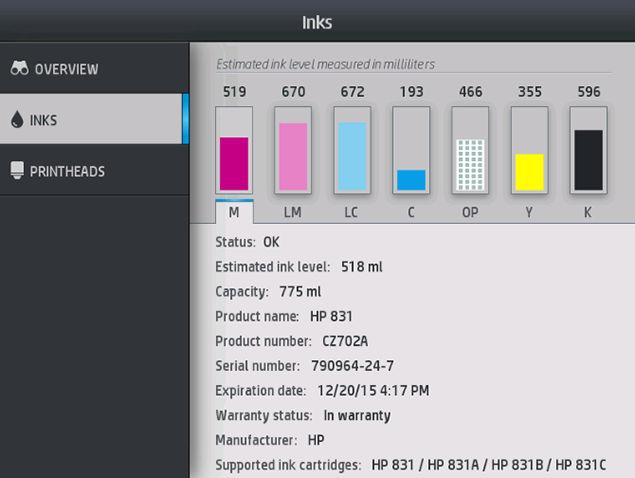The height and width of the screenshot is (478, 635).
Task: Click the black ink level gauge
Action: tap(588, 150)
